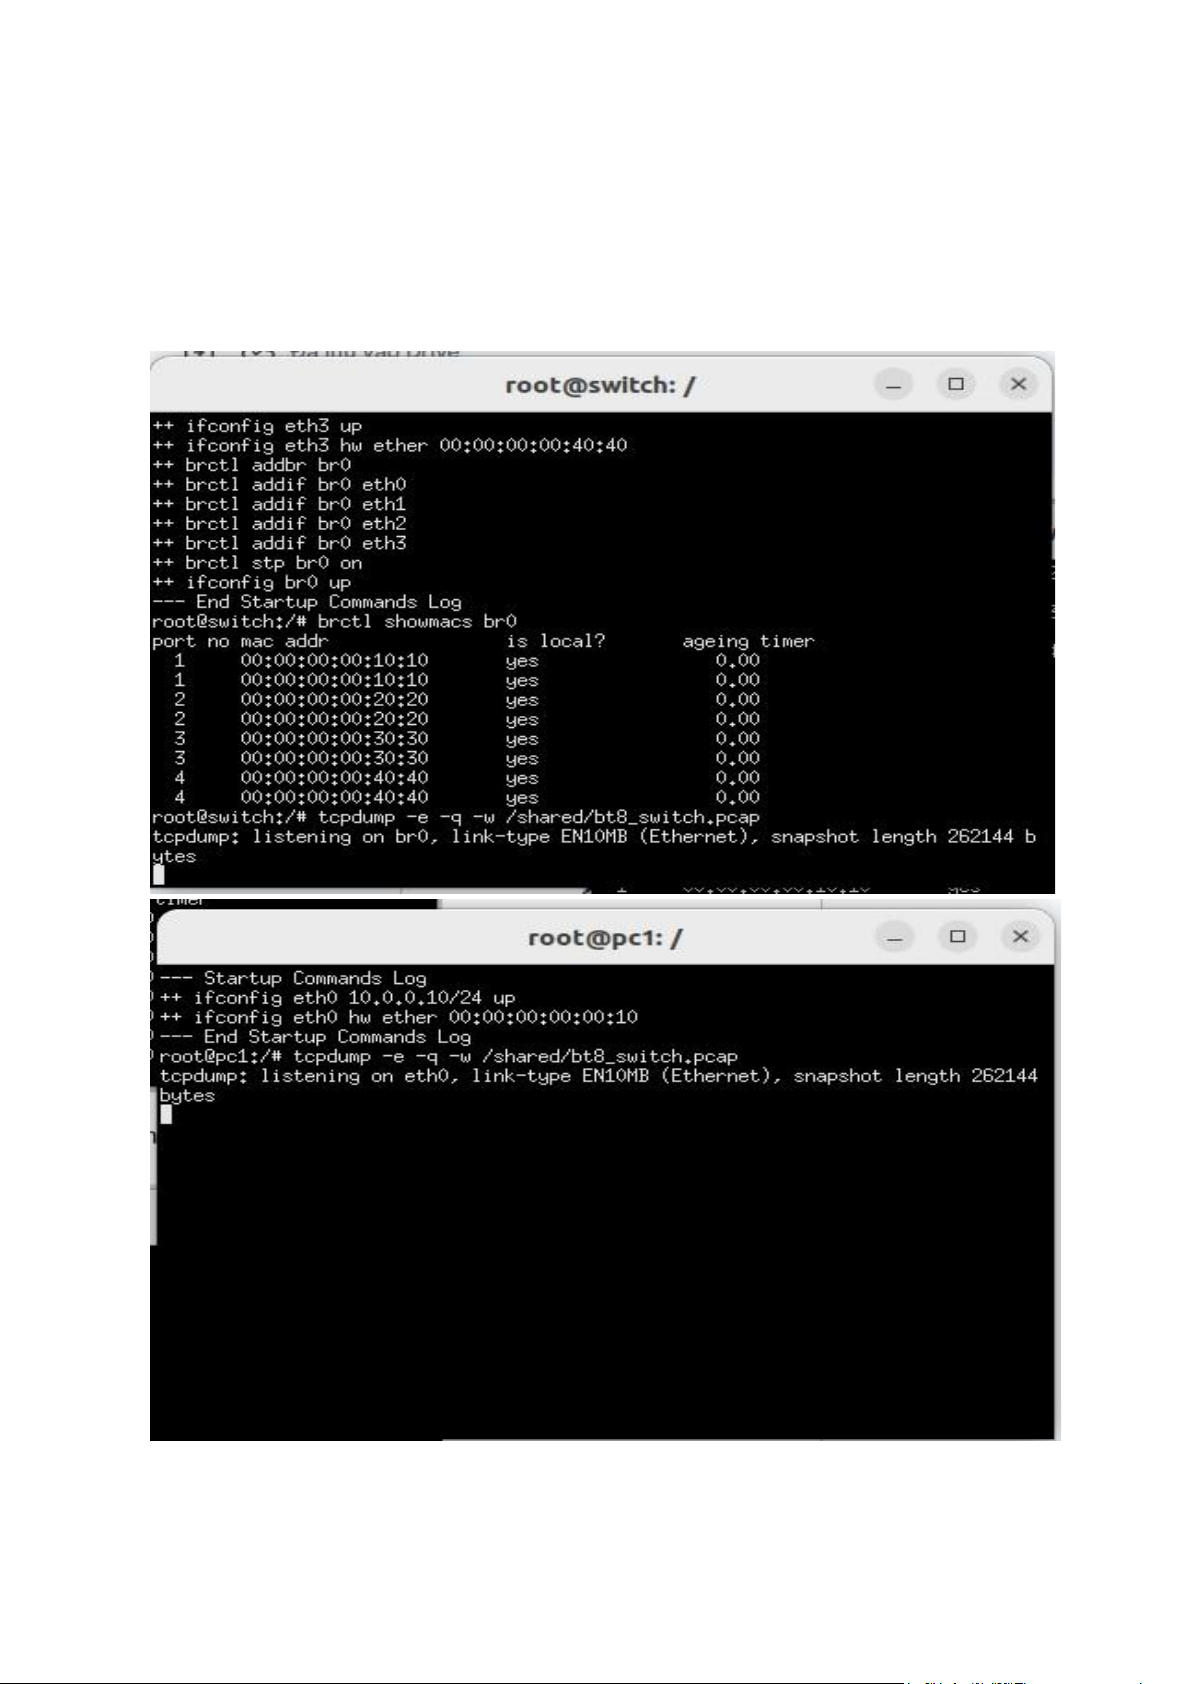Screen dimensions: 1192x1684
Task: Close the root@pc1 terminal window
Action: tap(1020, 937)
